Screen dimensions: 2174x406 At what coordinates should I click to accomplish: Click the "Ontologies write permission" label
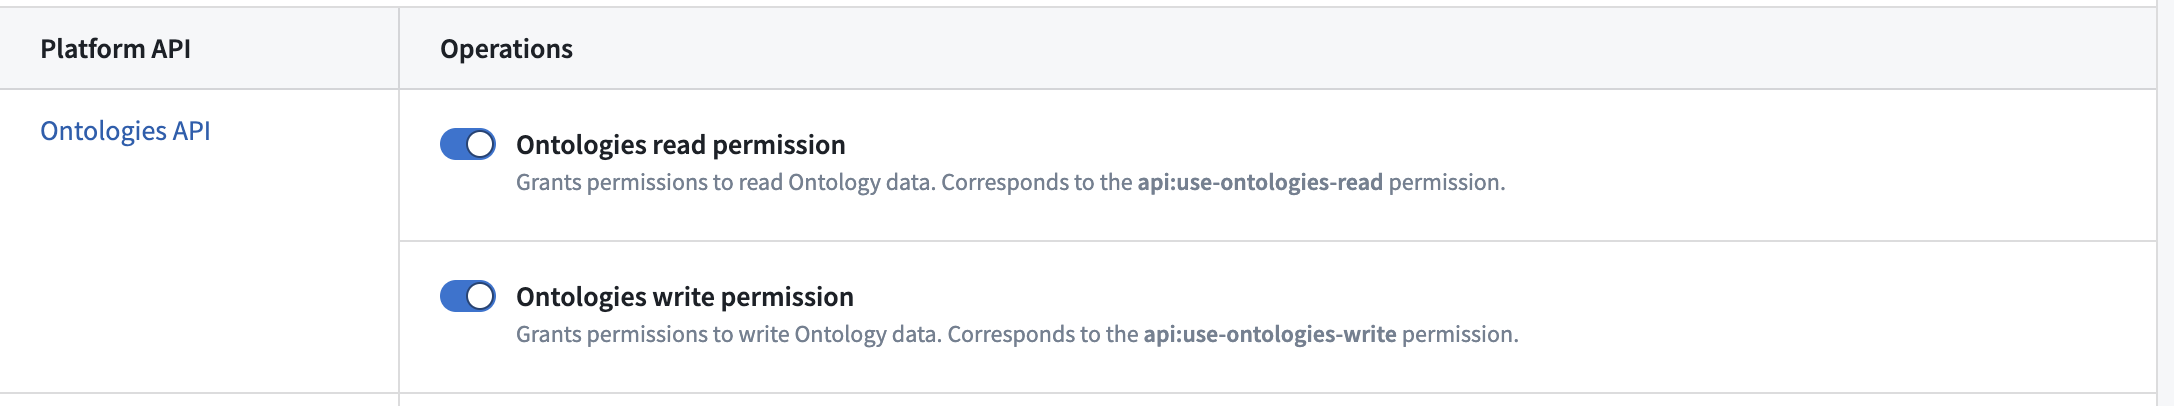pos(684,297)
